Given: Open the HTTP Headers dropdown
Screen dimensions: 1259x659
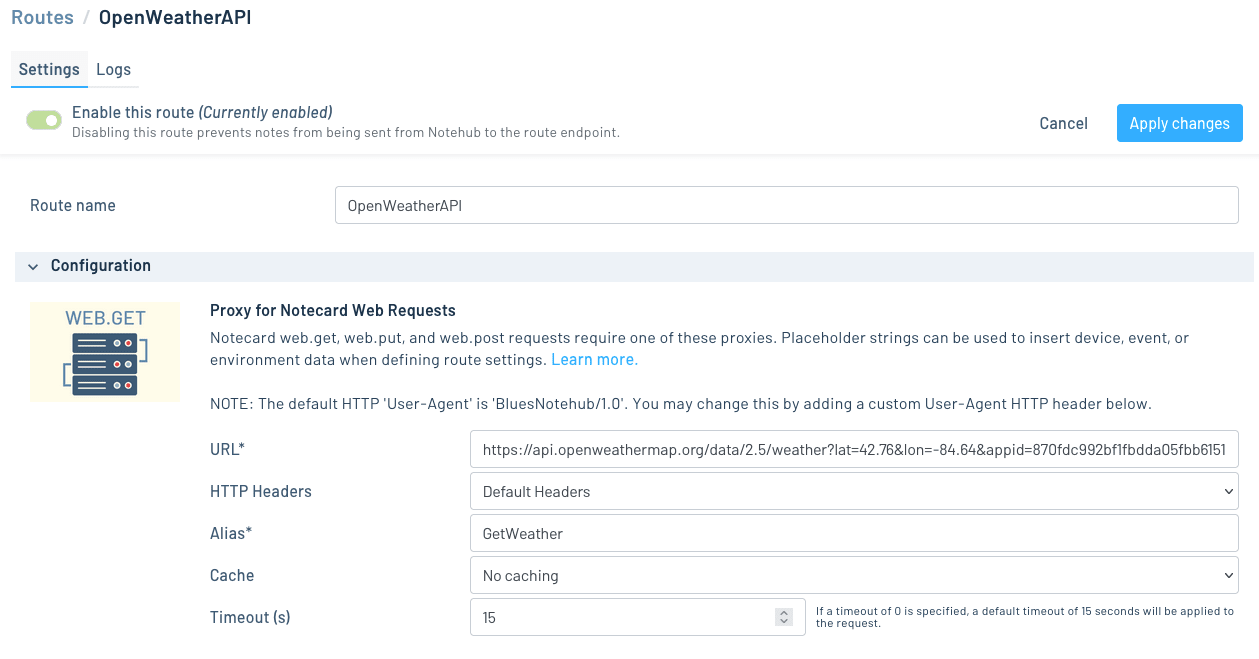Looking at the screenshot, I should coord(854,492).
